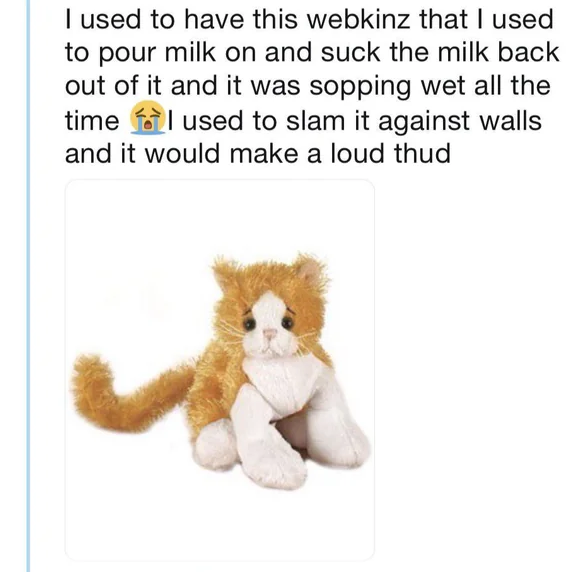580x572 pixels.
Task: Click the word "loud" in the last line
Action: (x=357, y=153)
